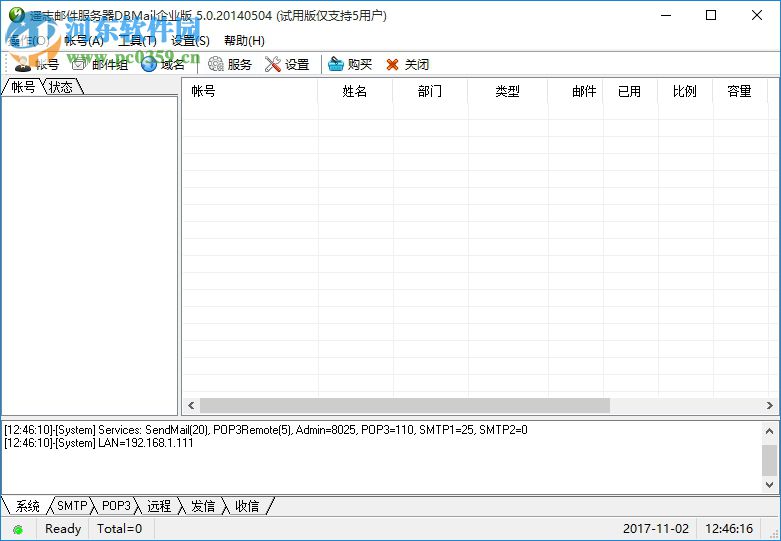Sort by the 帐号 column header
Image resolution: width=781 pixels, height=541 pixels.
250,91
